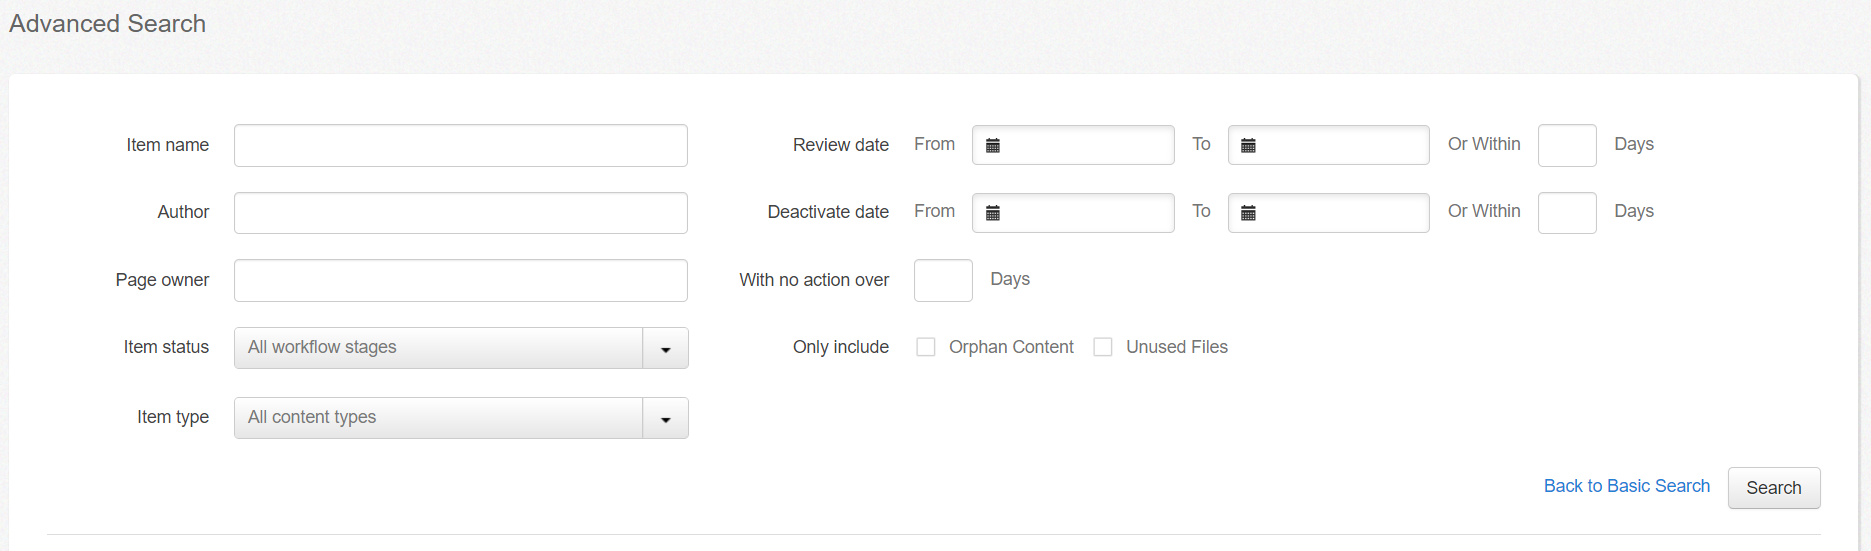The width and height of the screenshot is (1871, 551).
Task: Click the With no action over label
Action: point(814,280)
